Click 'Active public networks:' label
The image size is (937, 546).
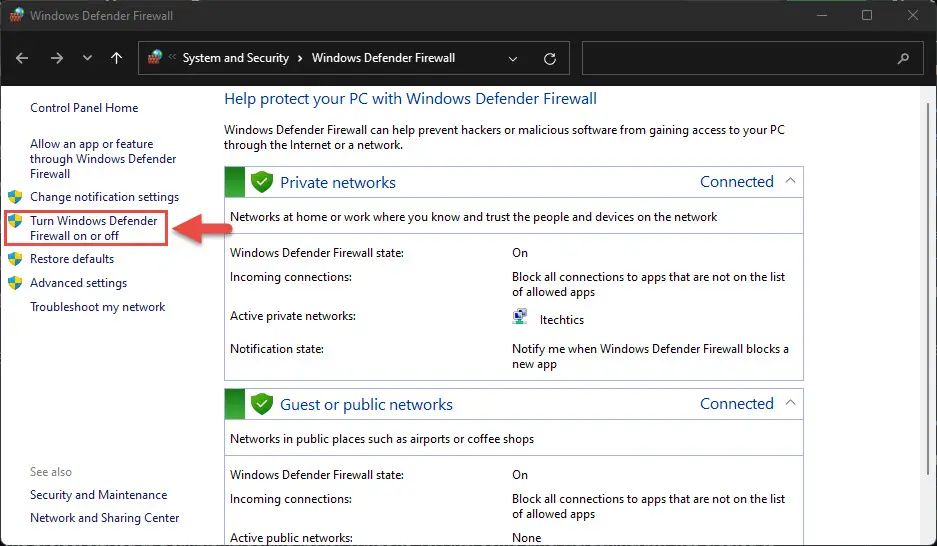[291, 538]
